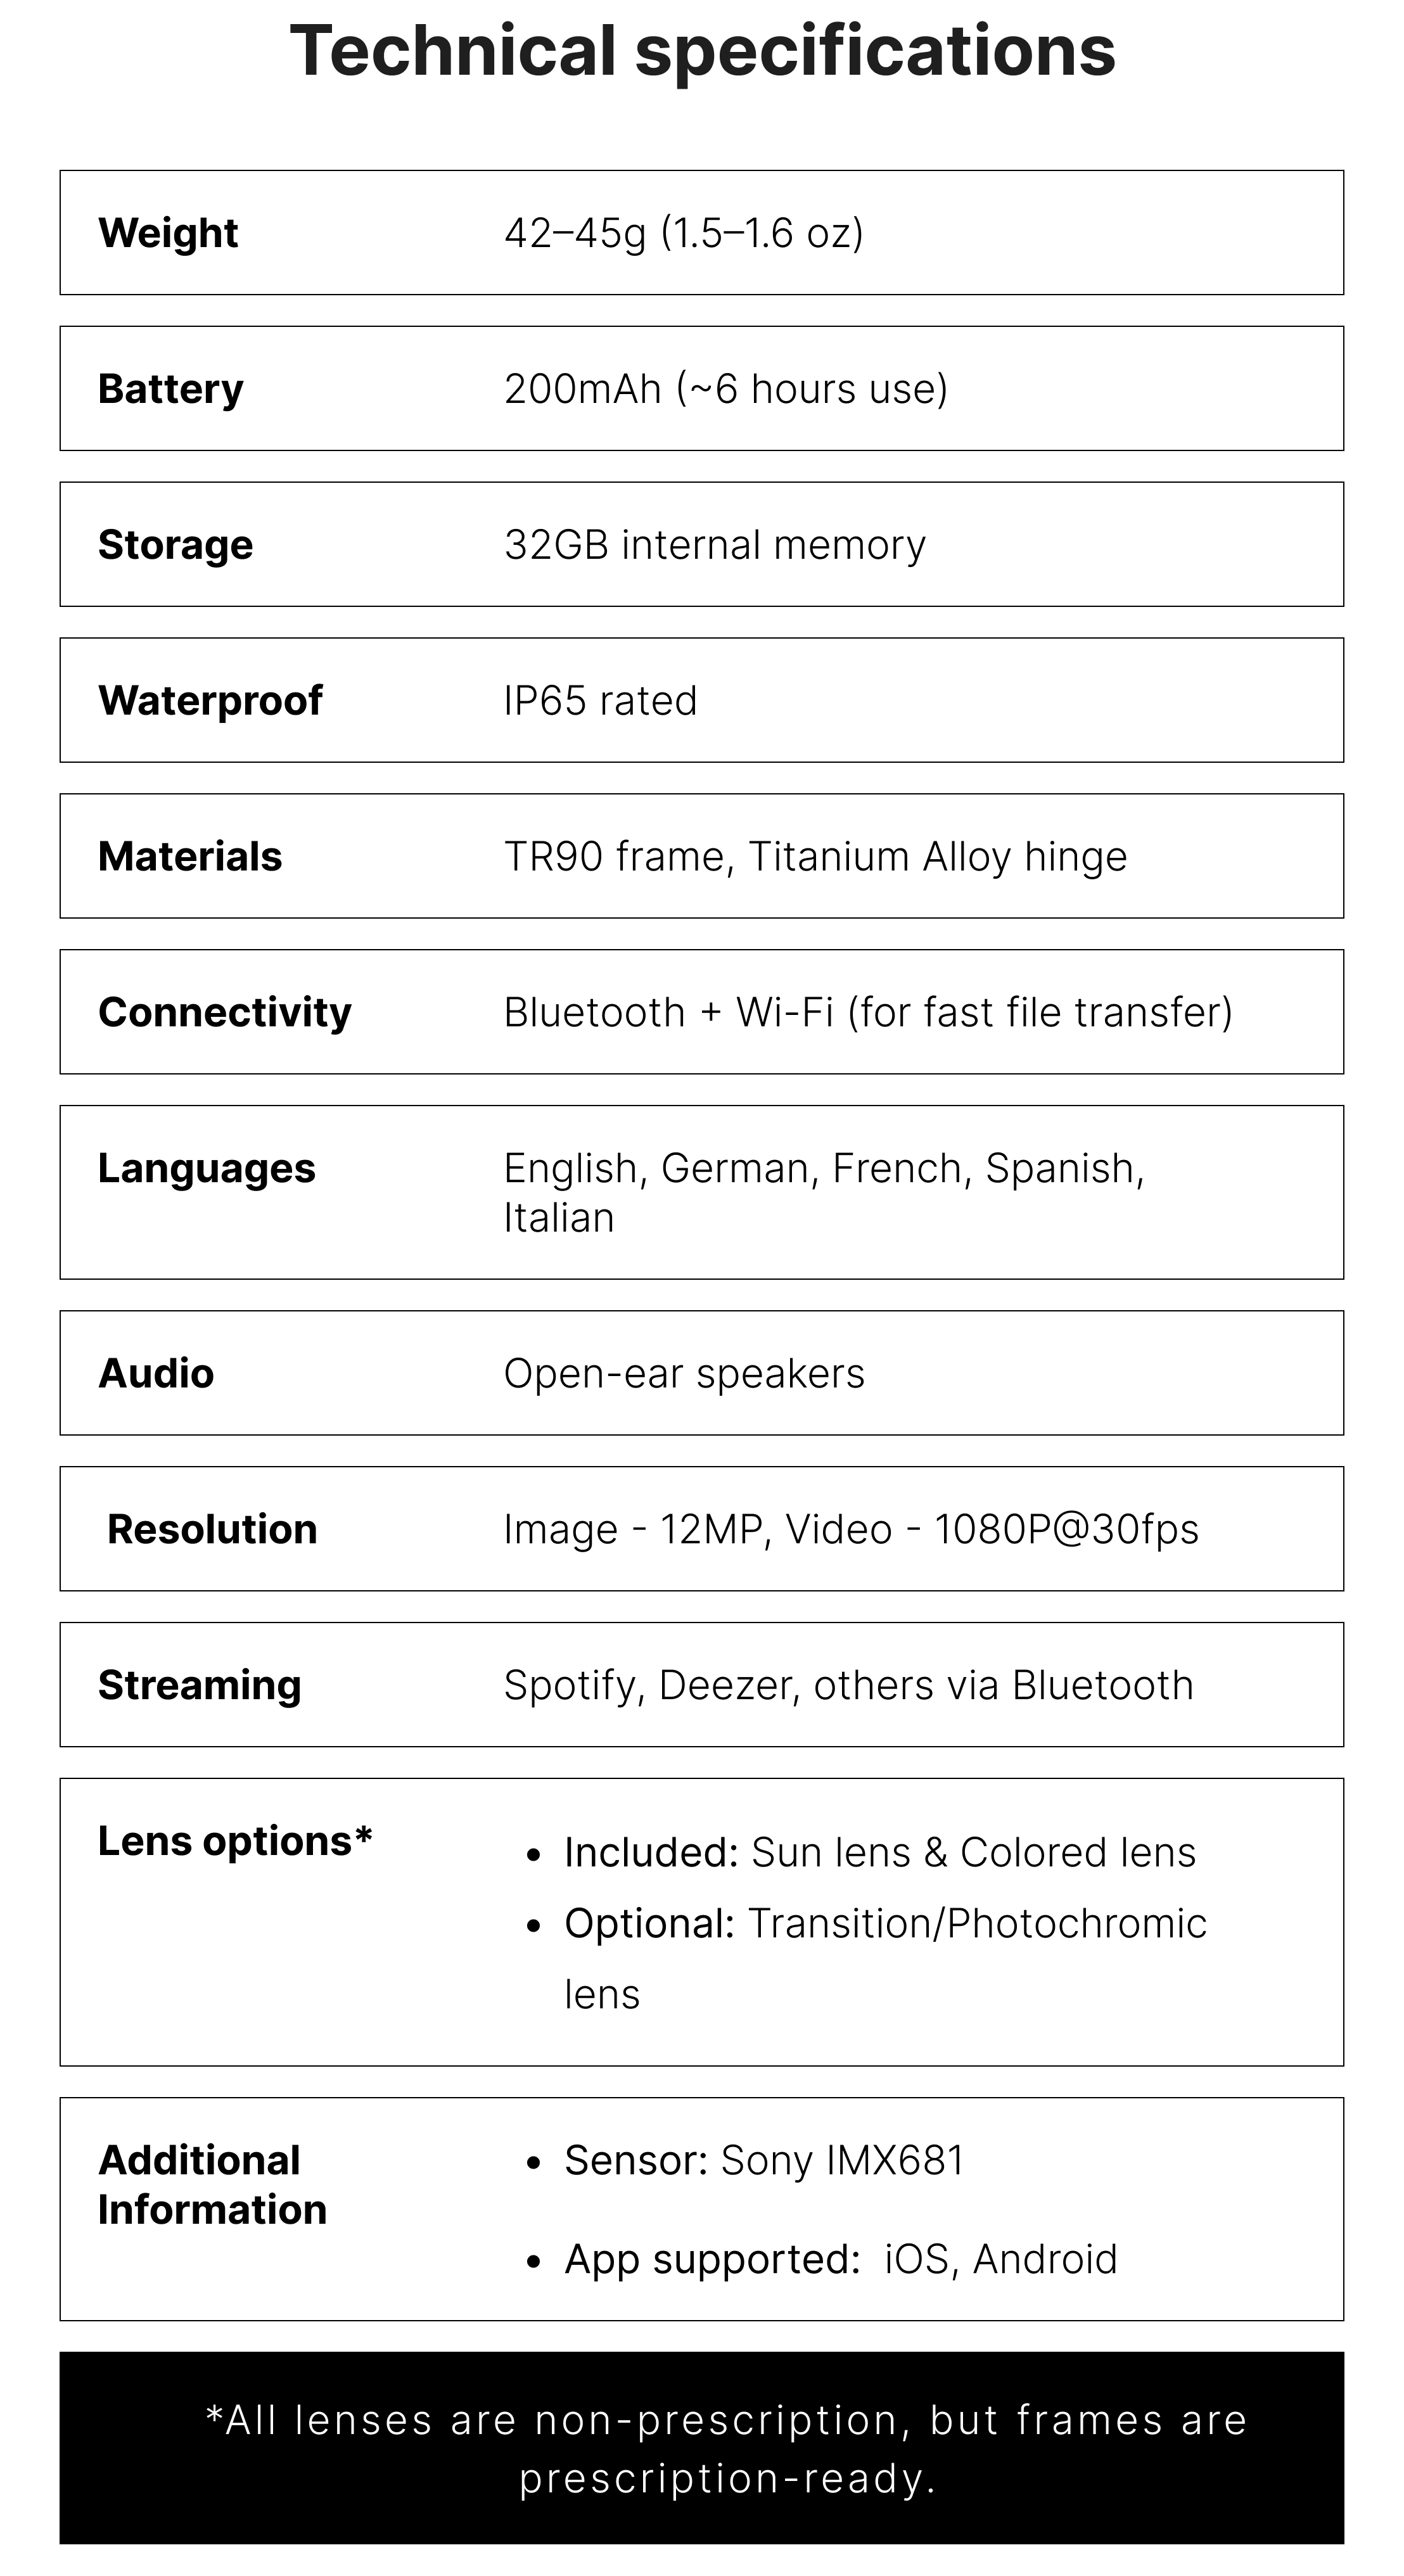Image resolution: width=1404 pixels, height=2576 pixels.
Task: Select the Connectivity row label
Action: point(225,1013)
